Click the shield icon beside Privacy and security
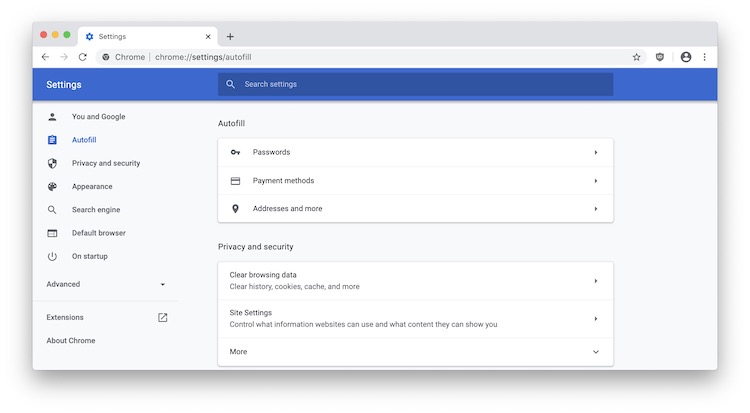750x413 pixels. [52, 163]
